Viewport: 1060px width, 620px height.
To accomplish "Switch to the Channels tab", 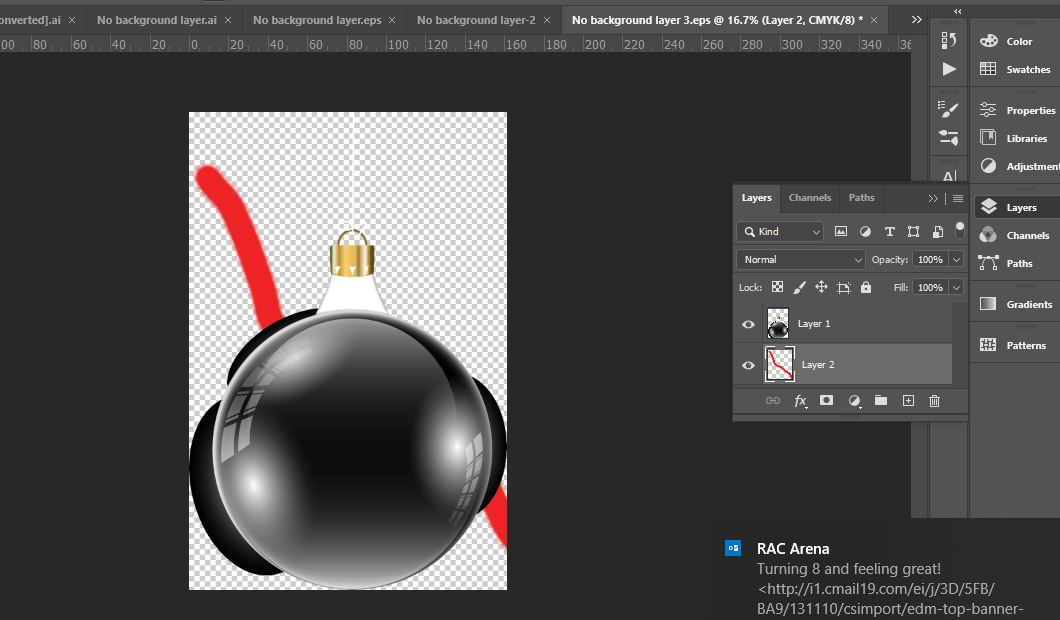I will coord(810,198).
